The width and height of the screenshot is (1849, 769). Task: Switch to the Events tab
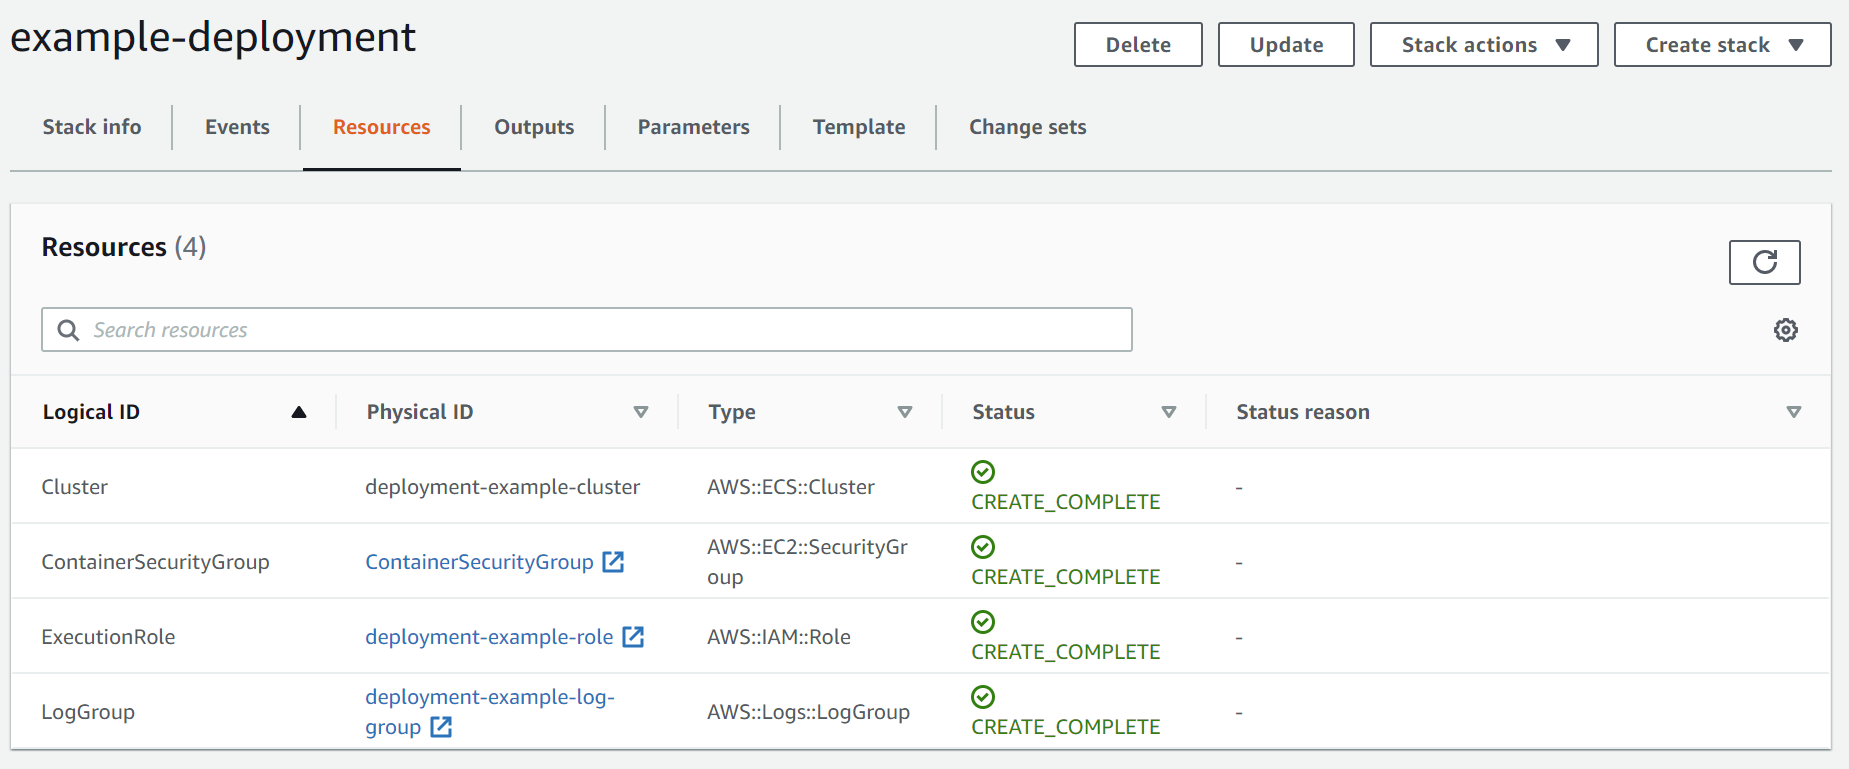(x=237, y=127)
